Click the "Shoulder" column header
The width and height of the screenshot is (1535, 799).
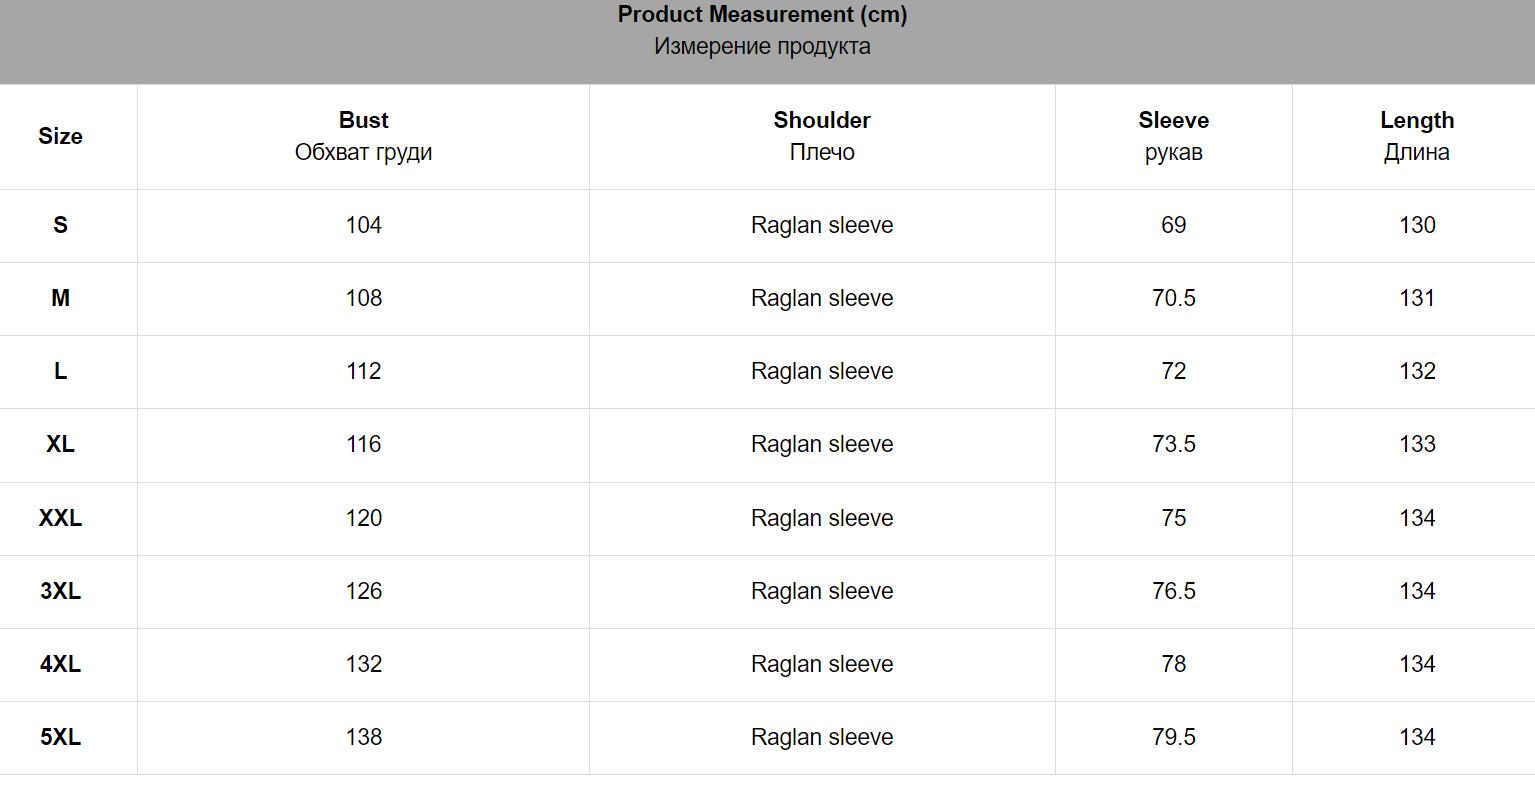pyautogui.click(x=821, y=121)
